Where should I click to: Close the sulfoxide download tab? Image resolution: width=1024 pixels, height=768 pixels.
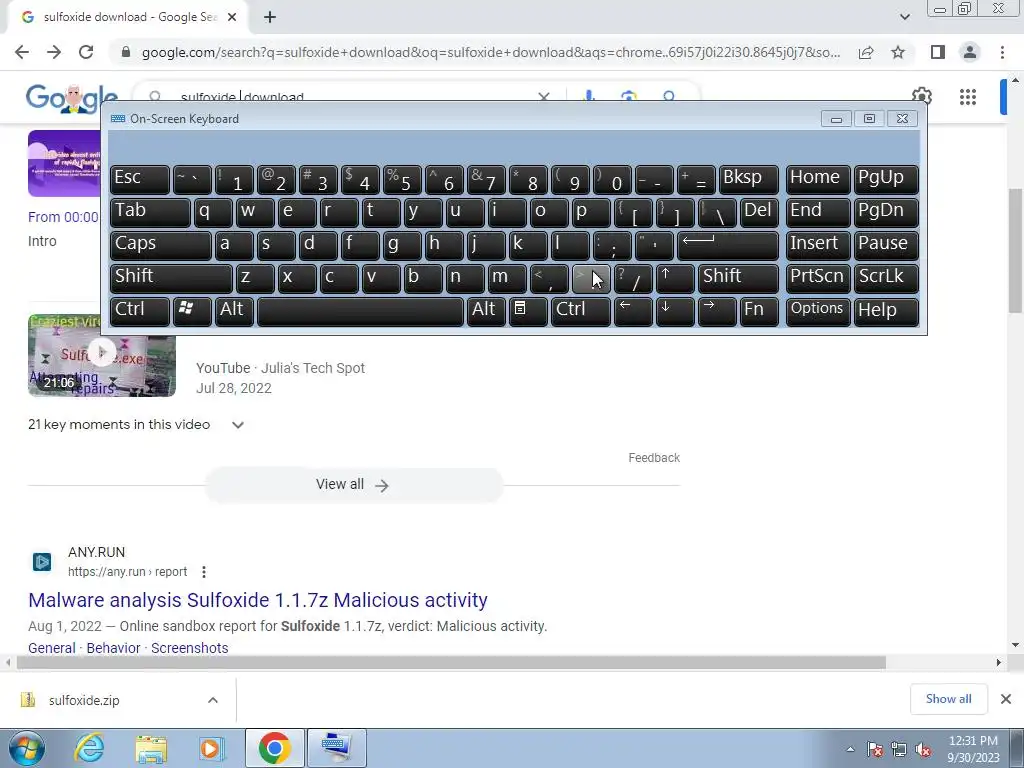(232, 17)
